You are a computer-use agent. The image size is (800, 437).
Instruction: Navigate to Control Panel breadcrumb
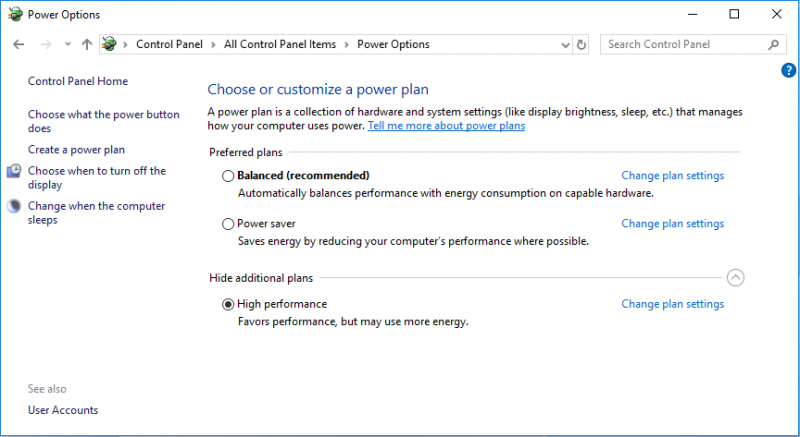click(x=169, y=44)
